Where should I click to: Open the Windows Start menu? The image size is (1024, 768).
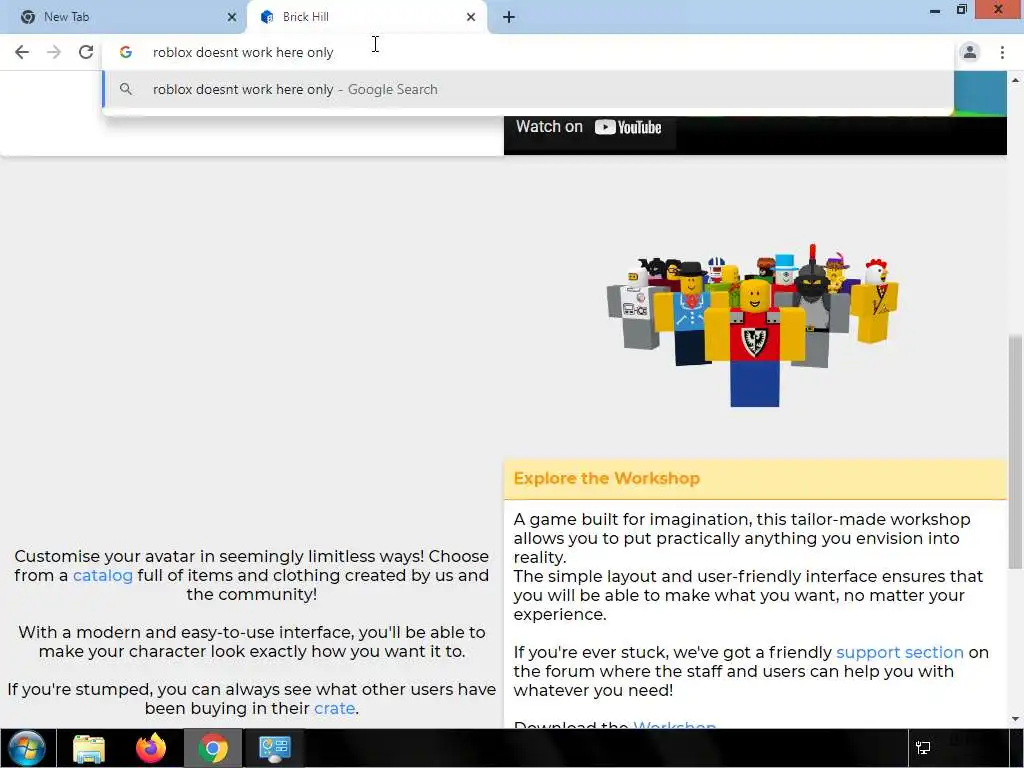tap(27, 748)
